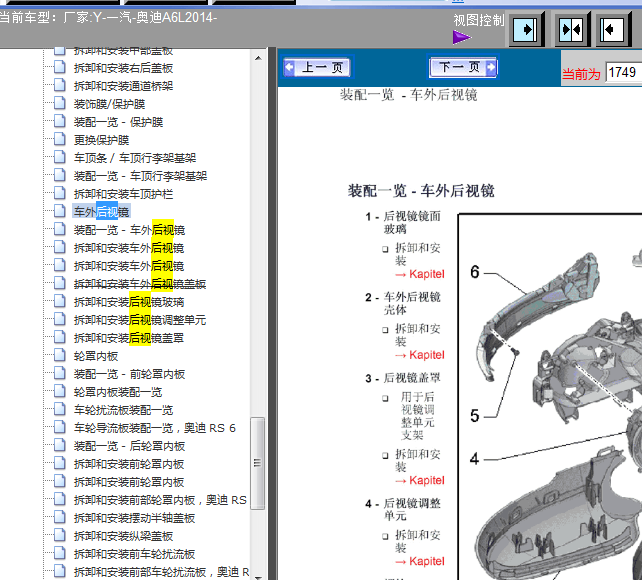Select tree item 拆卸和安装前车轮扰流板

tap(134, 554)
